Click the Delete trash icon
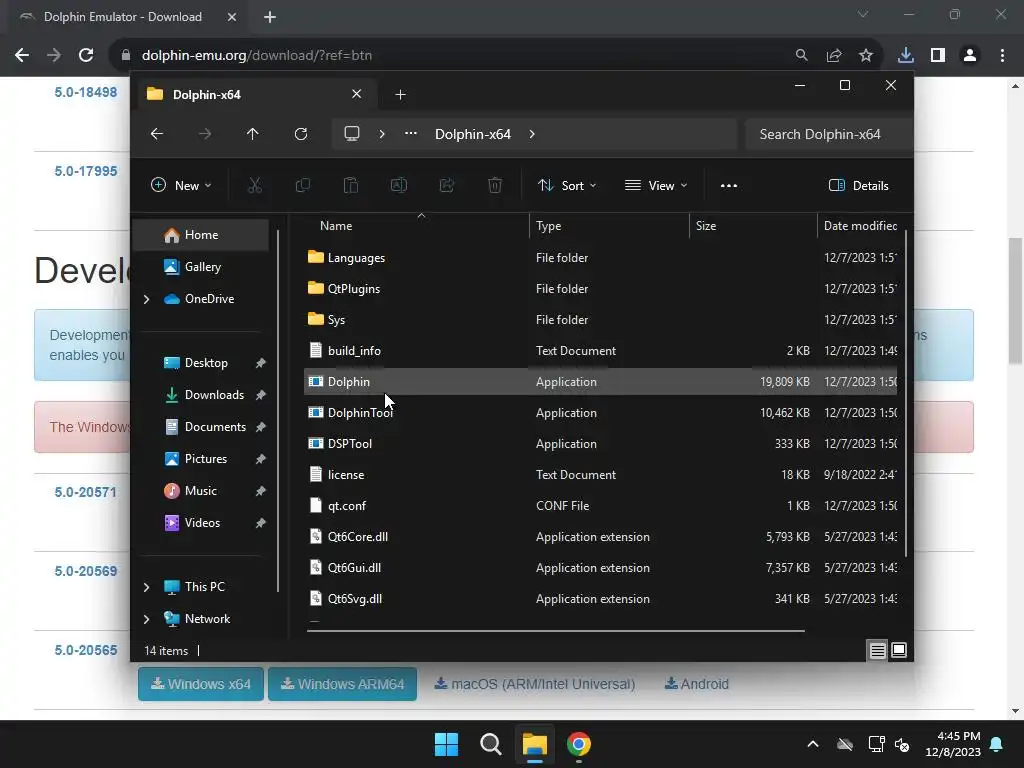 (495, 185)
